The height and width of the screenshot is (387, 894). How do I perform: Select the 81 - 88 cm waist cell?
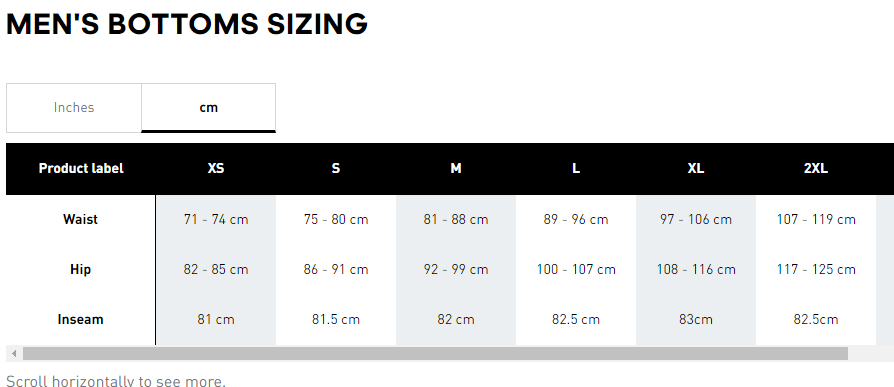456,219
